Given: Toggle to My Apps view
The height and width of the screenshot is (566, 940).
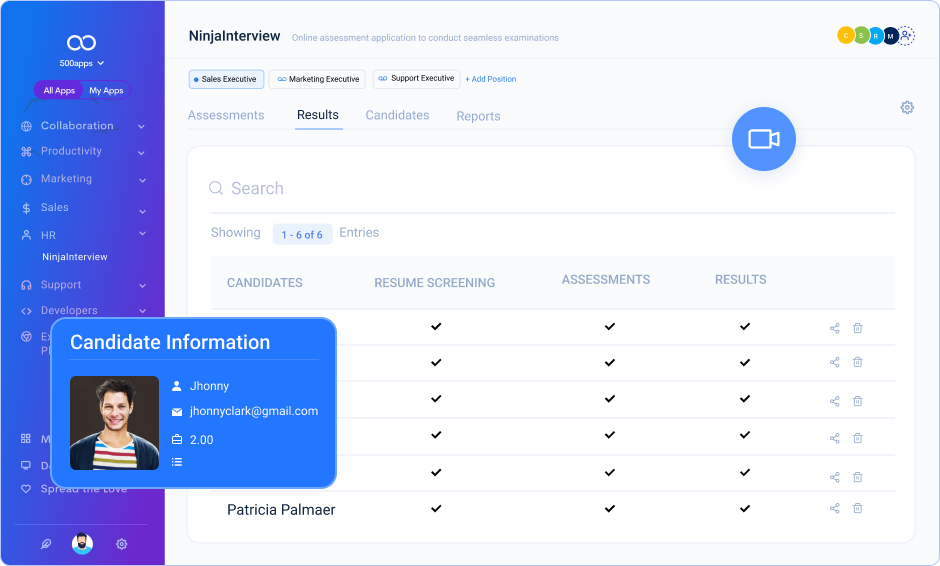Looking at the screenshot, I should click(x=106, y=91).
